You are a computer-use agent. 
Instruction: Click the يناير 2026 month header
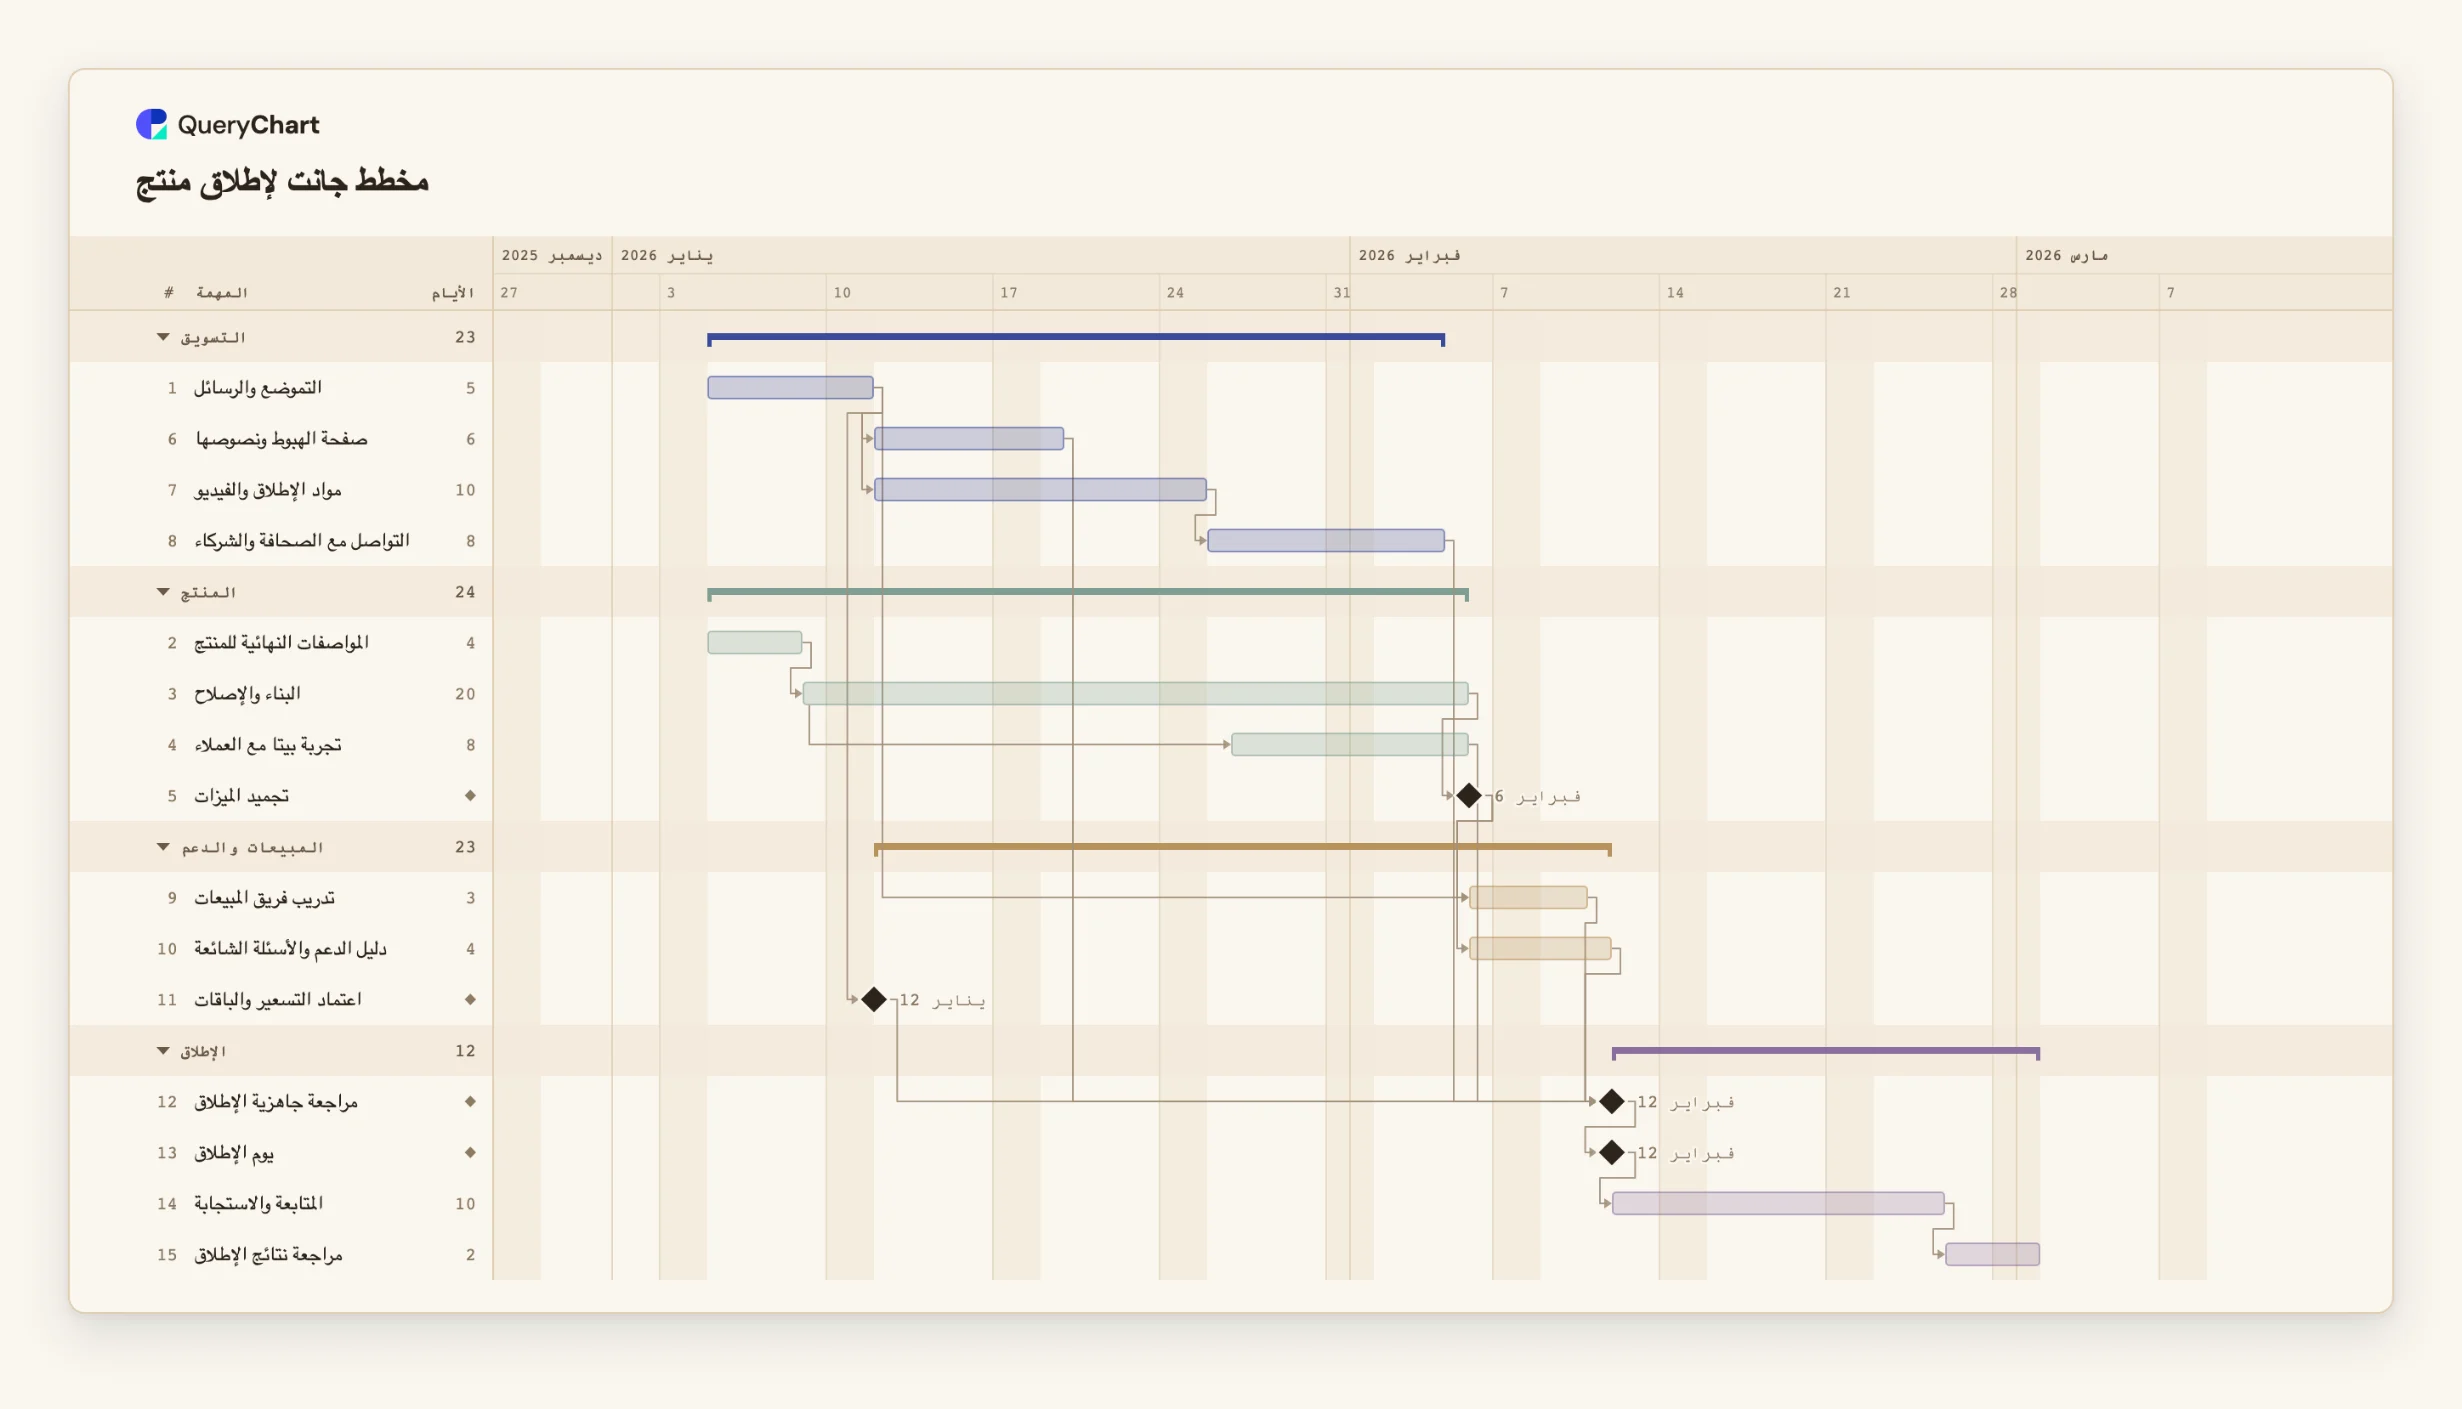coord(667,255)
